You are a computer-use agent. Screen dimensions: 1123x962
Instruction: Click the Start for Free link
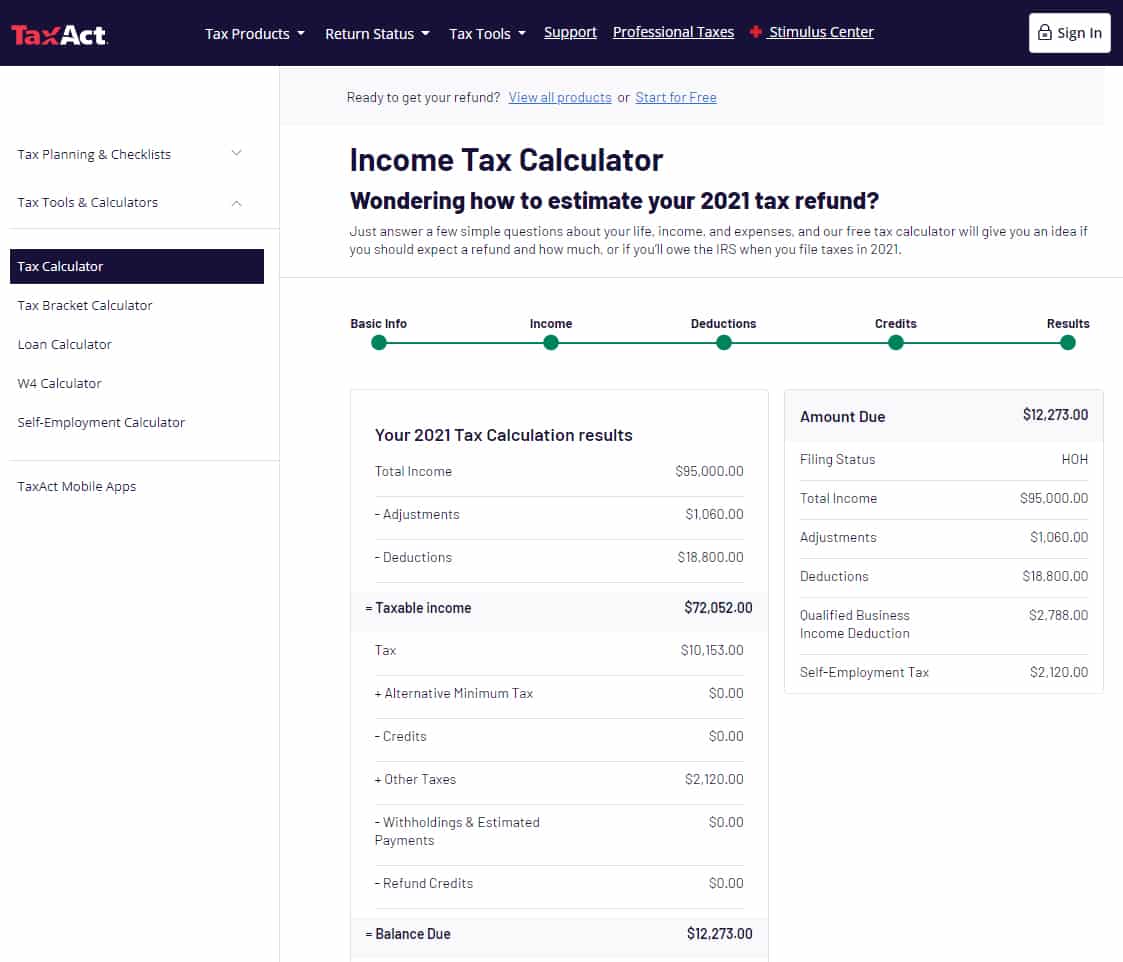(x=676, y=97)
